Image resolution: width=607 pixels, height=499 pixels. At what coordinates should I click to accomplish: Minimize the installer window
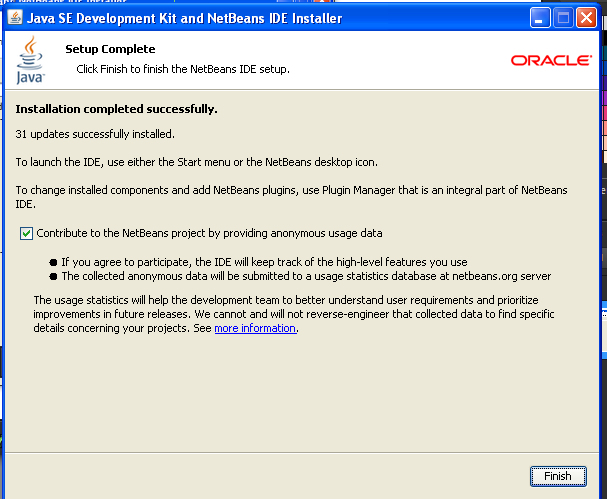coord(538,18)
